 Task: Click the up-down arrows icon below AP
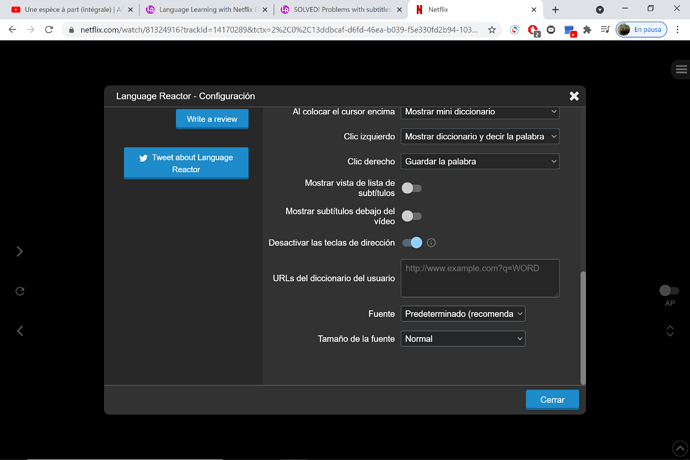pos(670,331)
